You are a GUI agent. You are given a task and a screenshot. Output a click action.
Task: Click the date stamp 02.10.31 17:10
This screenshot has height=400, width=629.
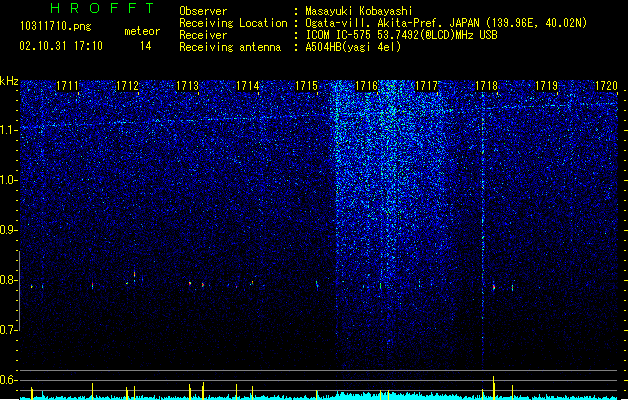pyautogui.click(x=61, y=46)
